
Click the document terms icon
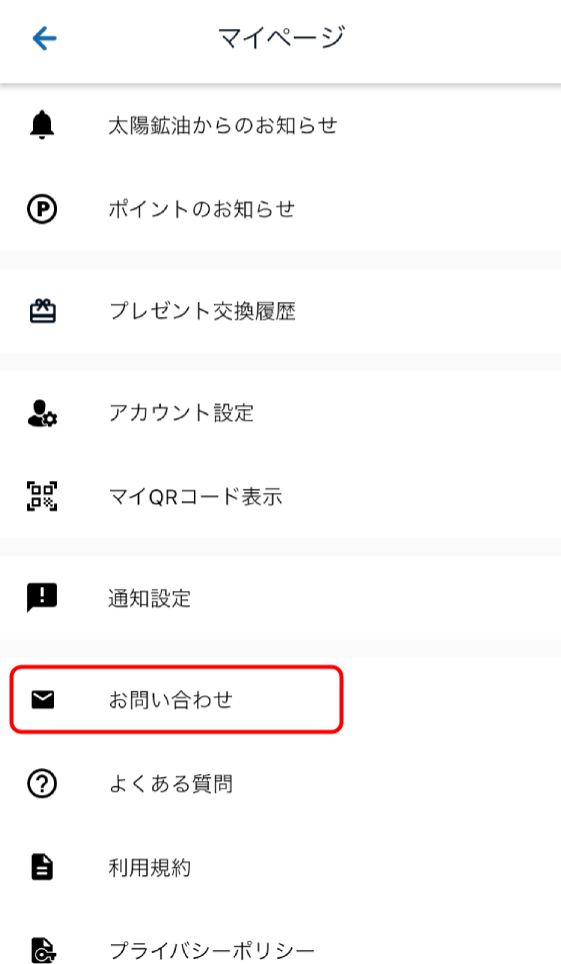click(x=42, y=867)
